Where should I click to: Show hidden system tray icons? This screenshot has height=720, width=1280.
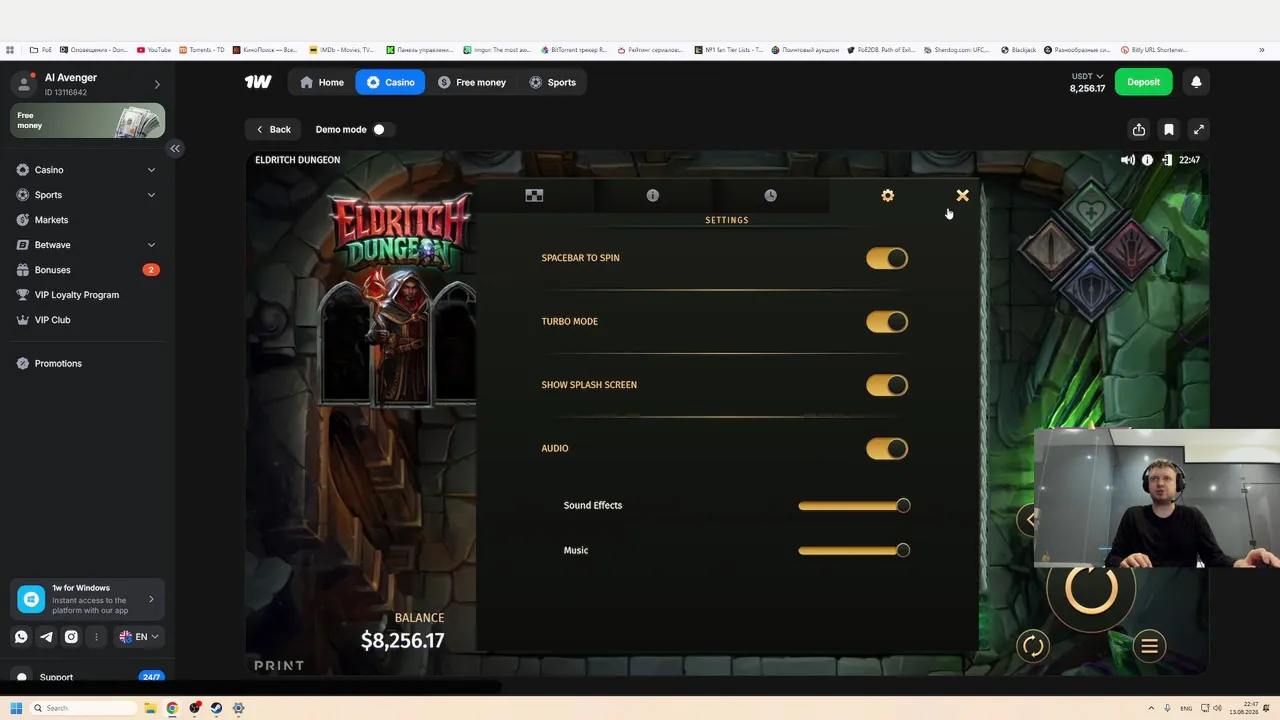[1150, 708]
